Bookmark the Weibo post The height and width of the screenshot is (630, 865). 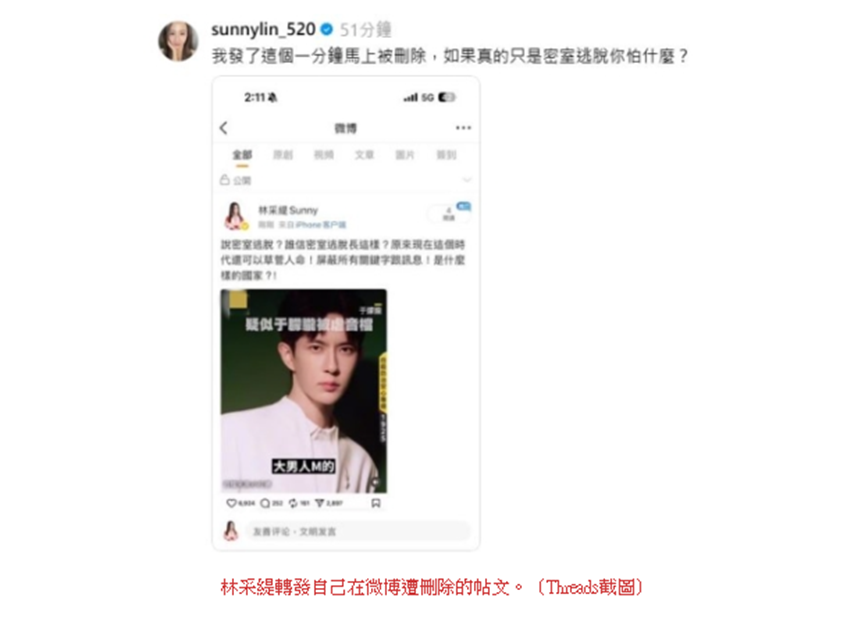[x=376, y=503]
